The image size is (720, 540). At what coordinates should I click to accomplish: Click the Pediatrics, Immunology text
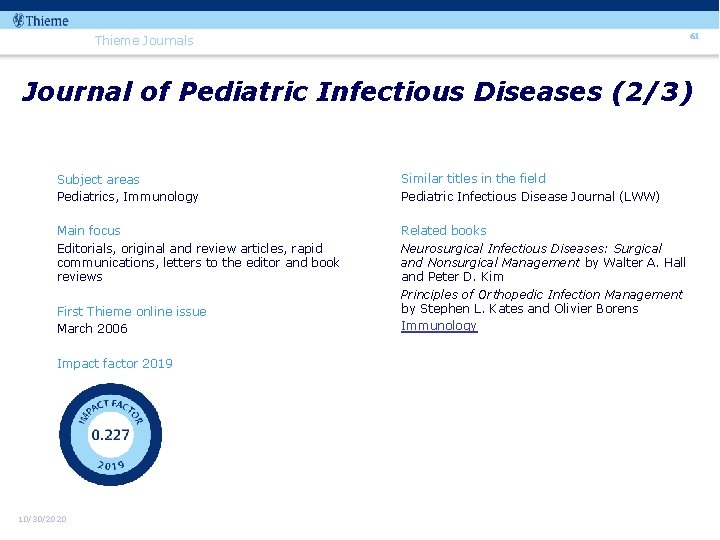tap(128, 197)
